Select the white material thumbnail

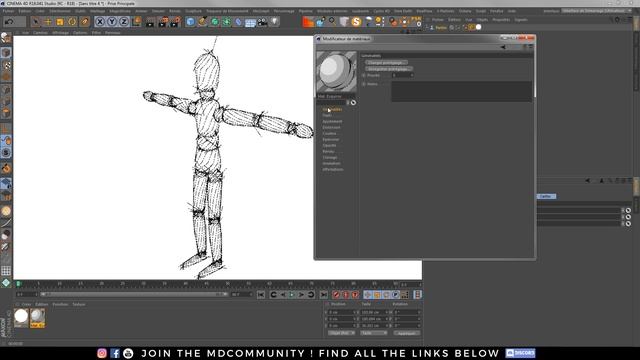point(21,318)
